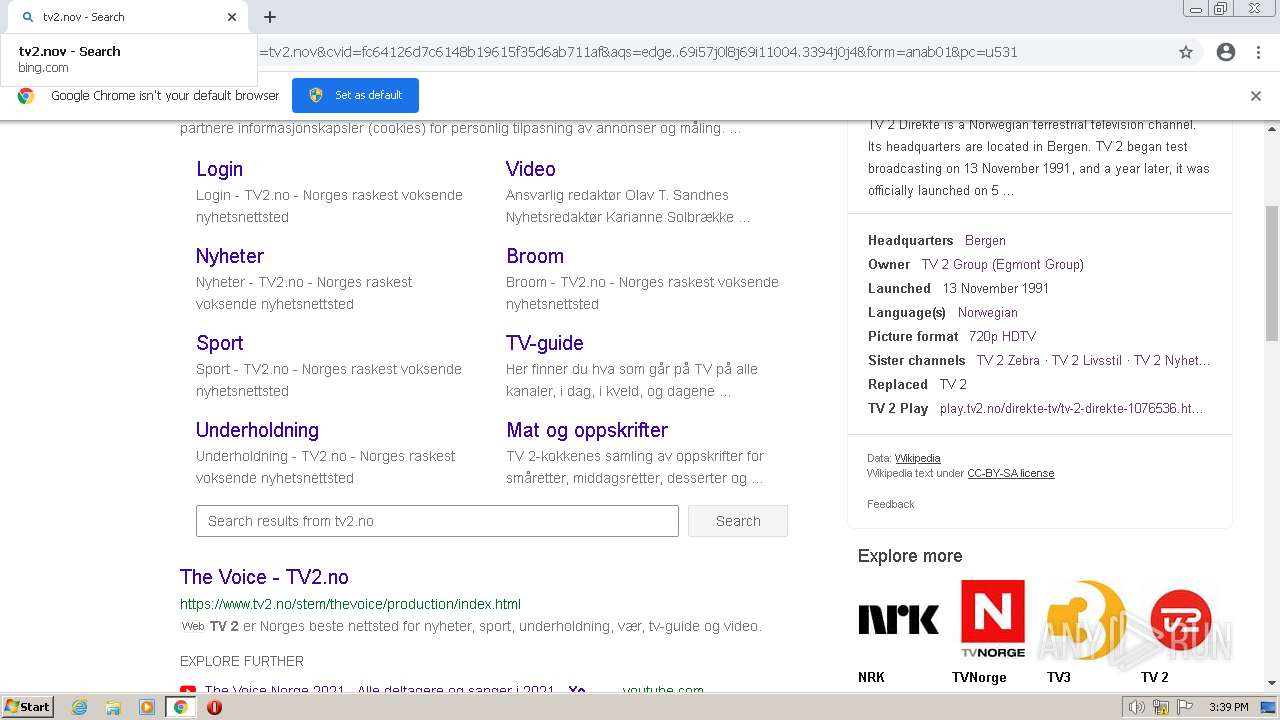This screenshot has height=720, width=1280.
Task: Open the TV-guide sitelink
Action: 544,343
